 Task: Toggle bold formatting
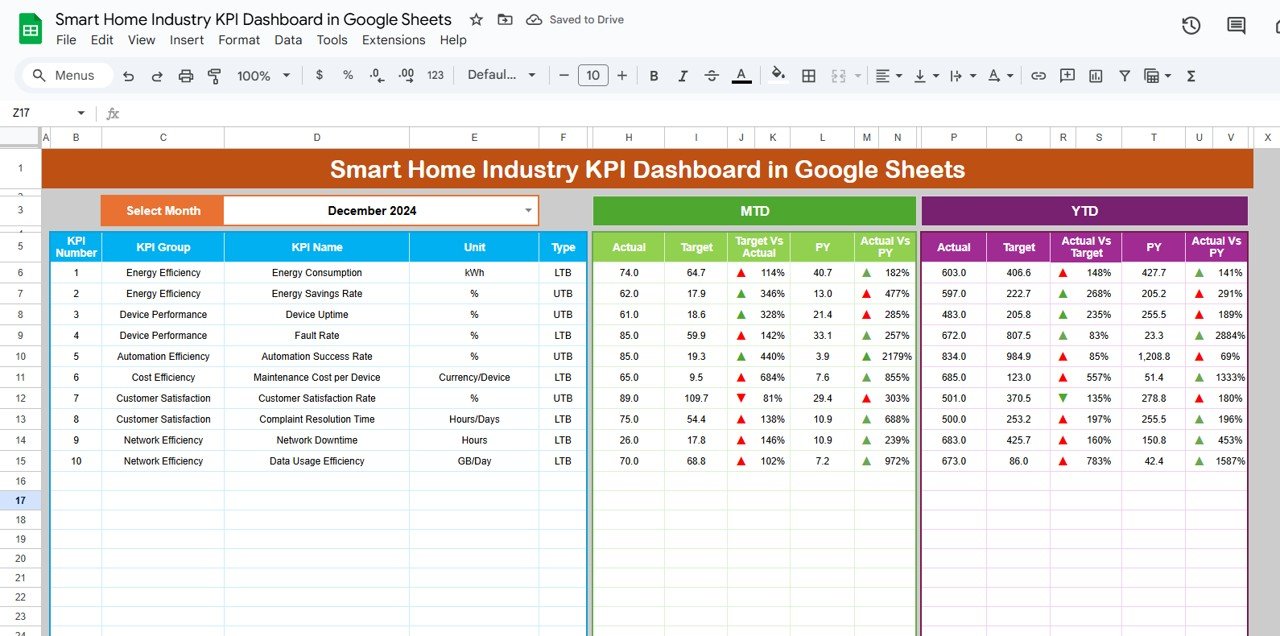[654, 76]
